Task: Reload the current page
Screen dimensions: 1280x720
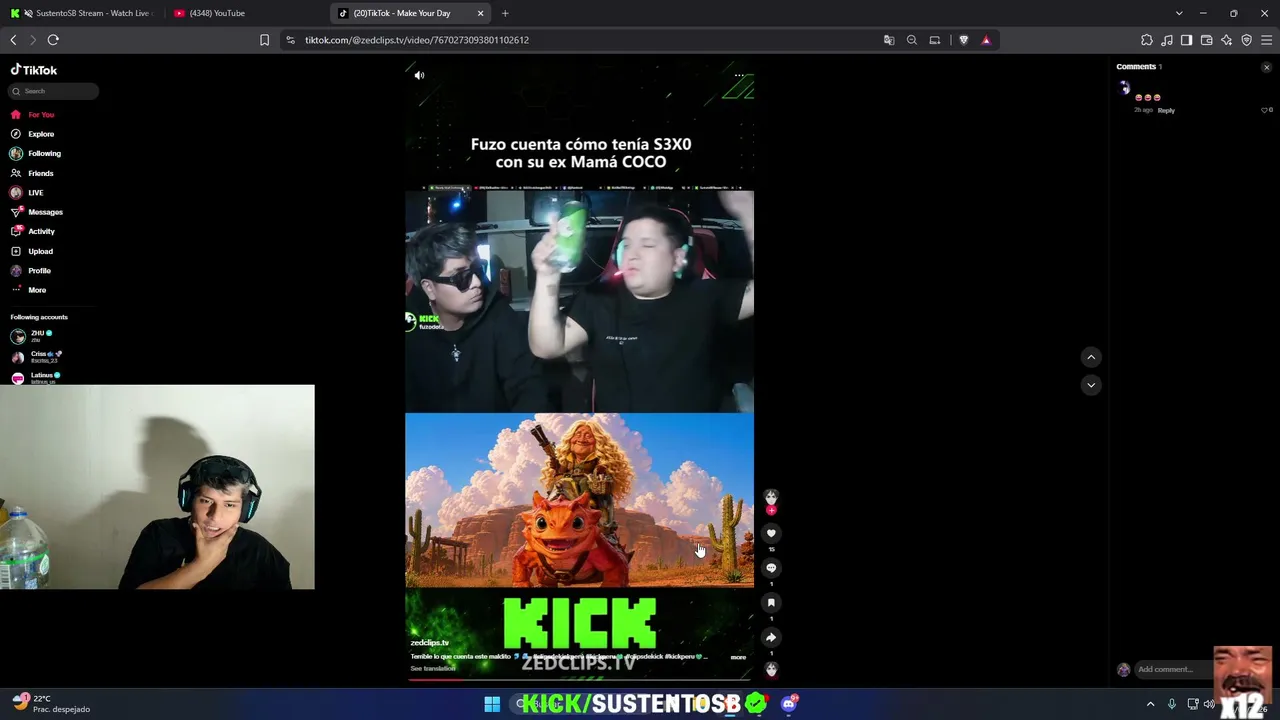Action: [x=53, y=40]
